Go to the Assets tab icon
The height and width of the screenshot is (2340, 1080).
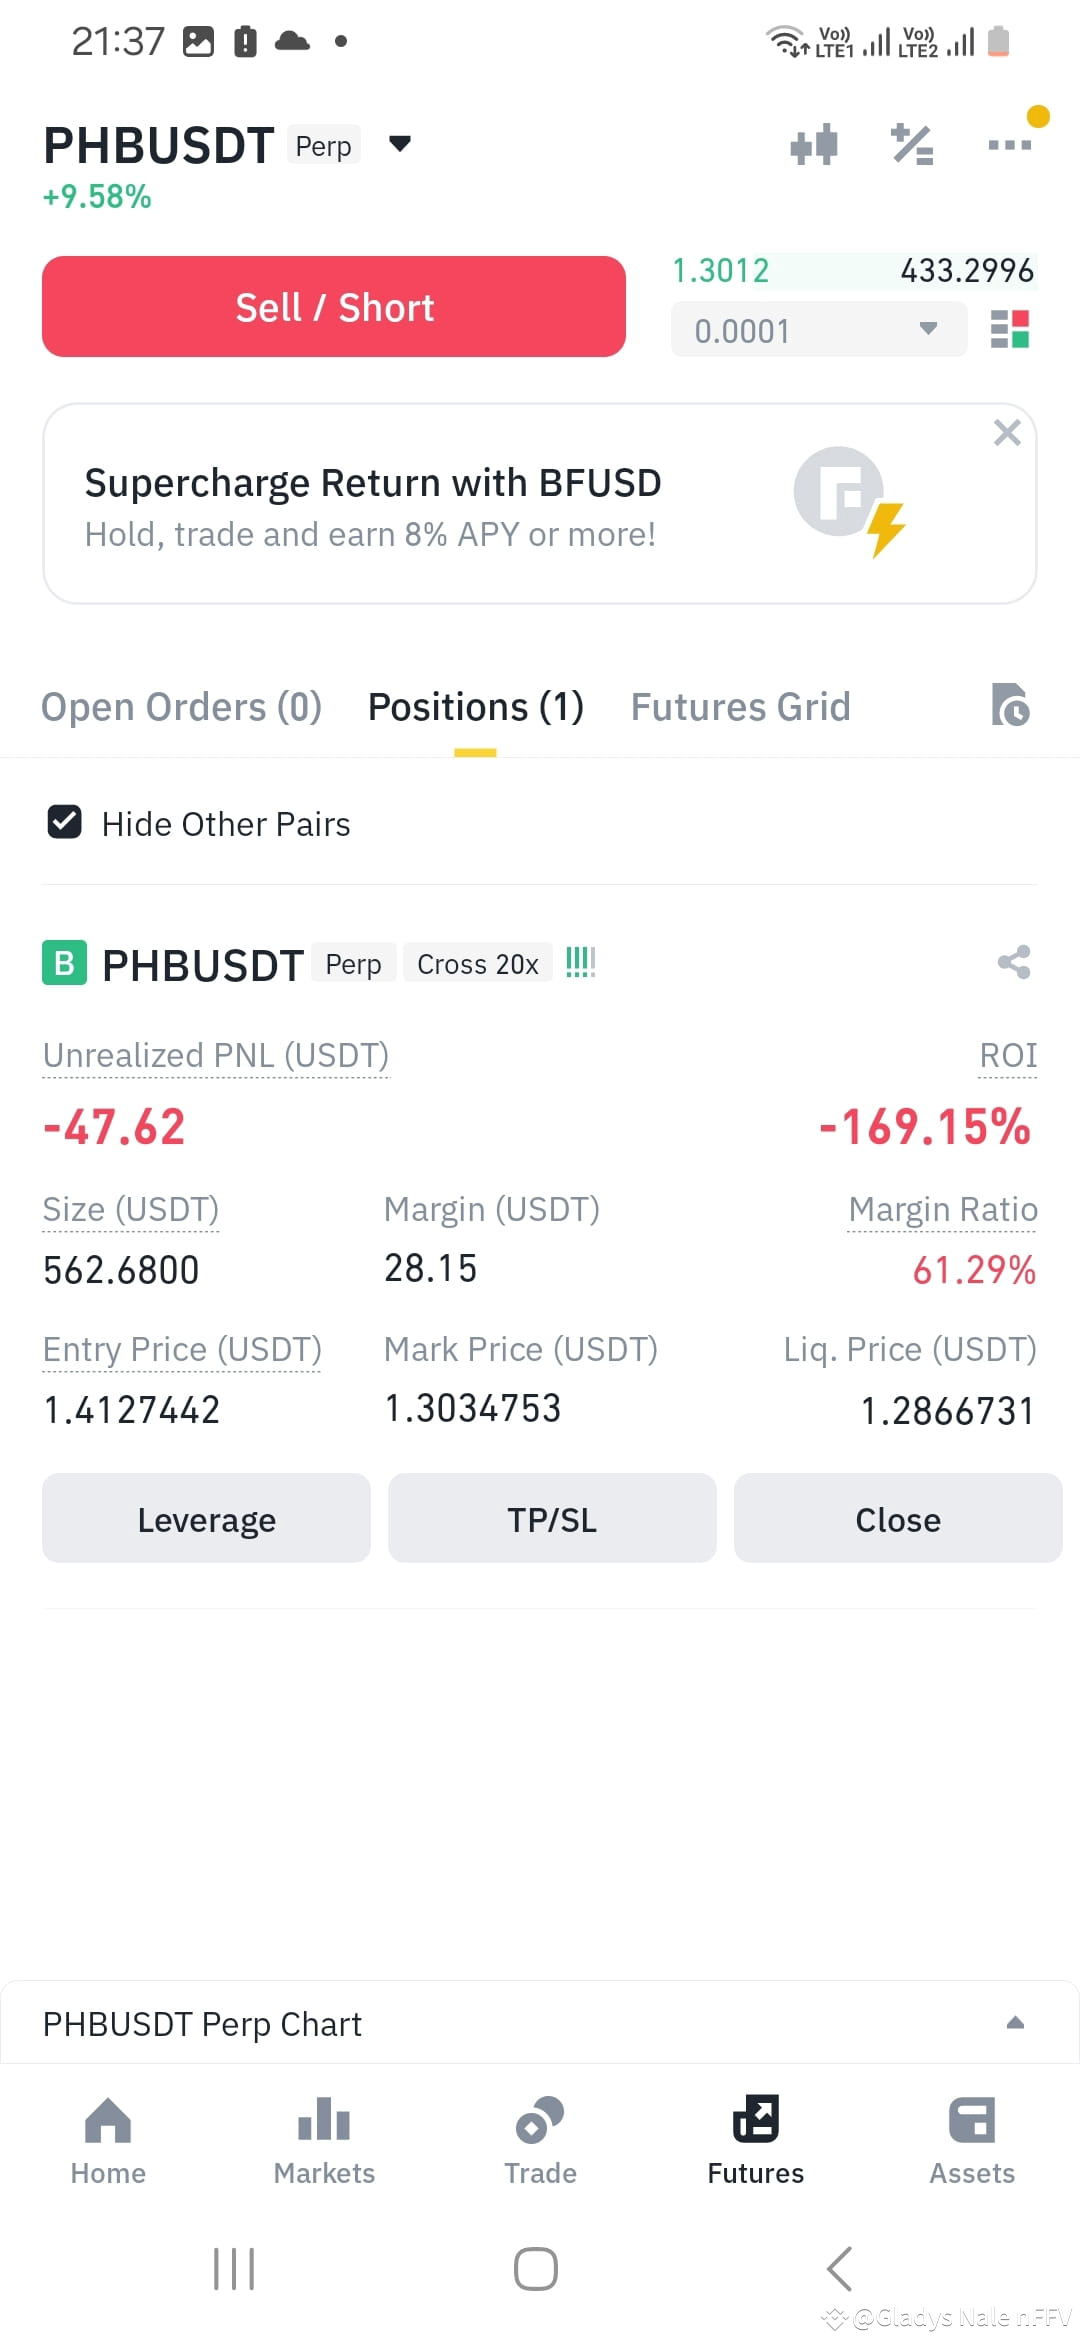click(972, 2141)
